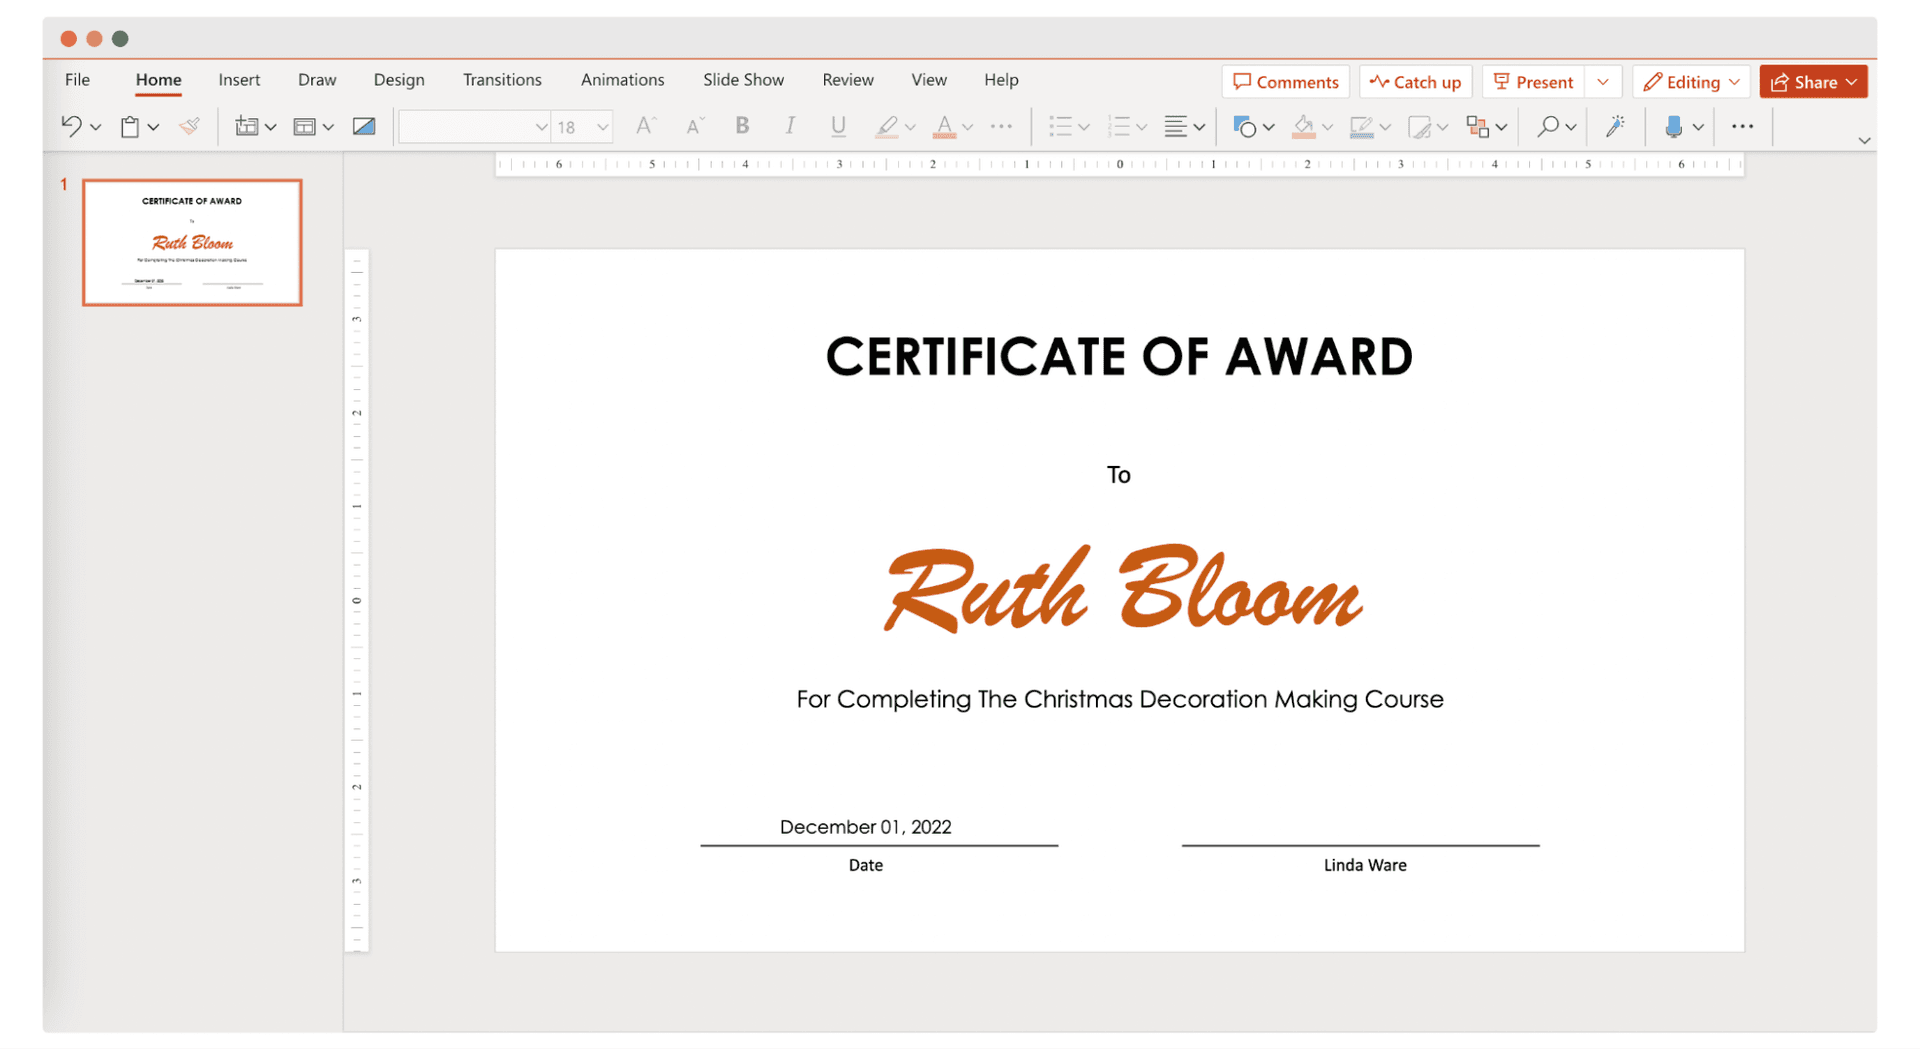Viewport: 1920px width, 1050px height.
Task: Click the Dictate microphone icon
Action: tap(1673, 127)
